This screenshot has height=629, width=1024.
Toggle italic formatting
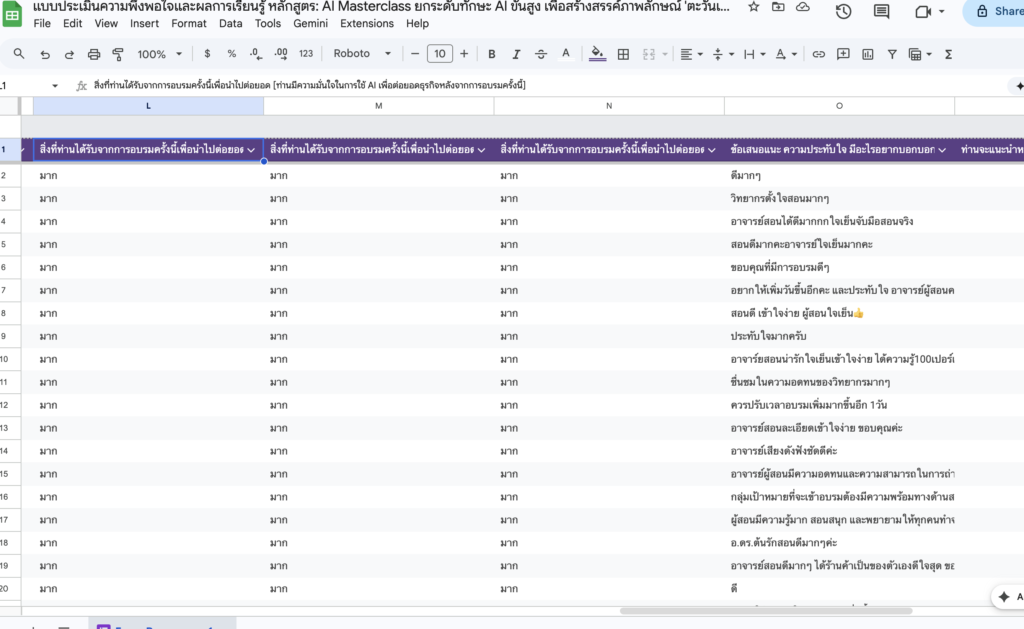(516, 54)
